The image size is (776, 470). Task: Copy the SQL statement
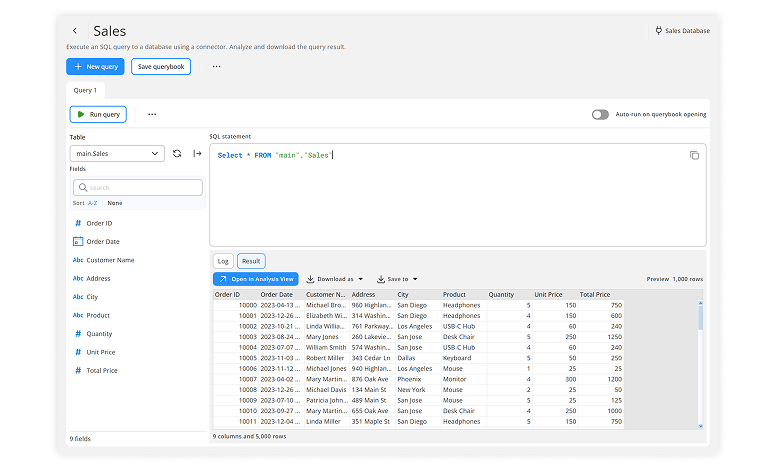coord(694,155)
